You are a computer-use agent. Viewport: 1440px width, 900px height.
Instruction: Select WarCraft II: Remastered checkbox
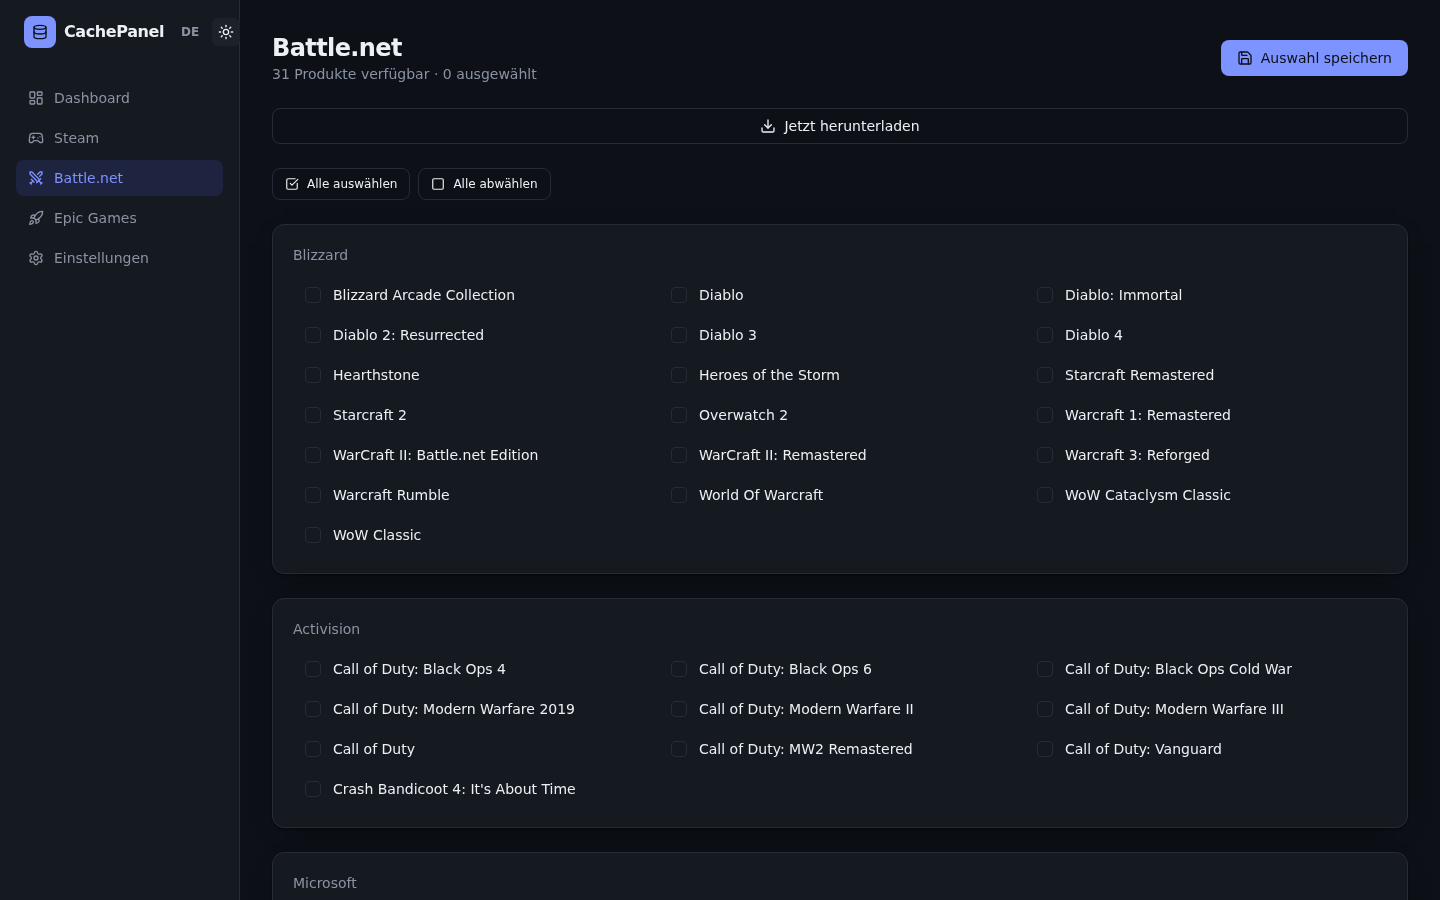pyautogui.click(x=679, y=455)
